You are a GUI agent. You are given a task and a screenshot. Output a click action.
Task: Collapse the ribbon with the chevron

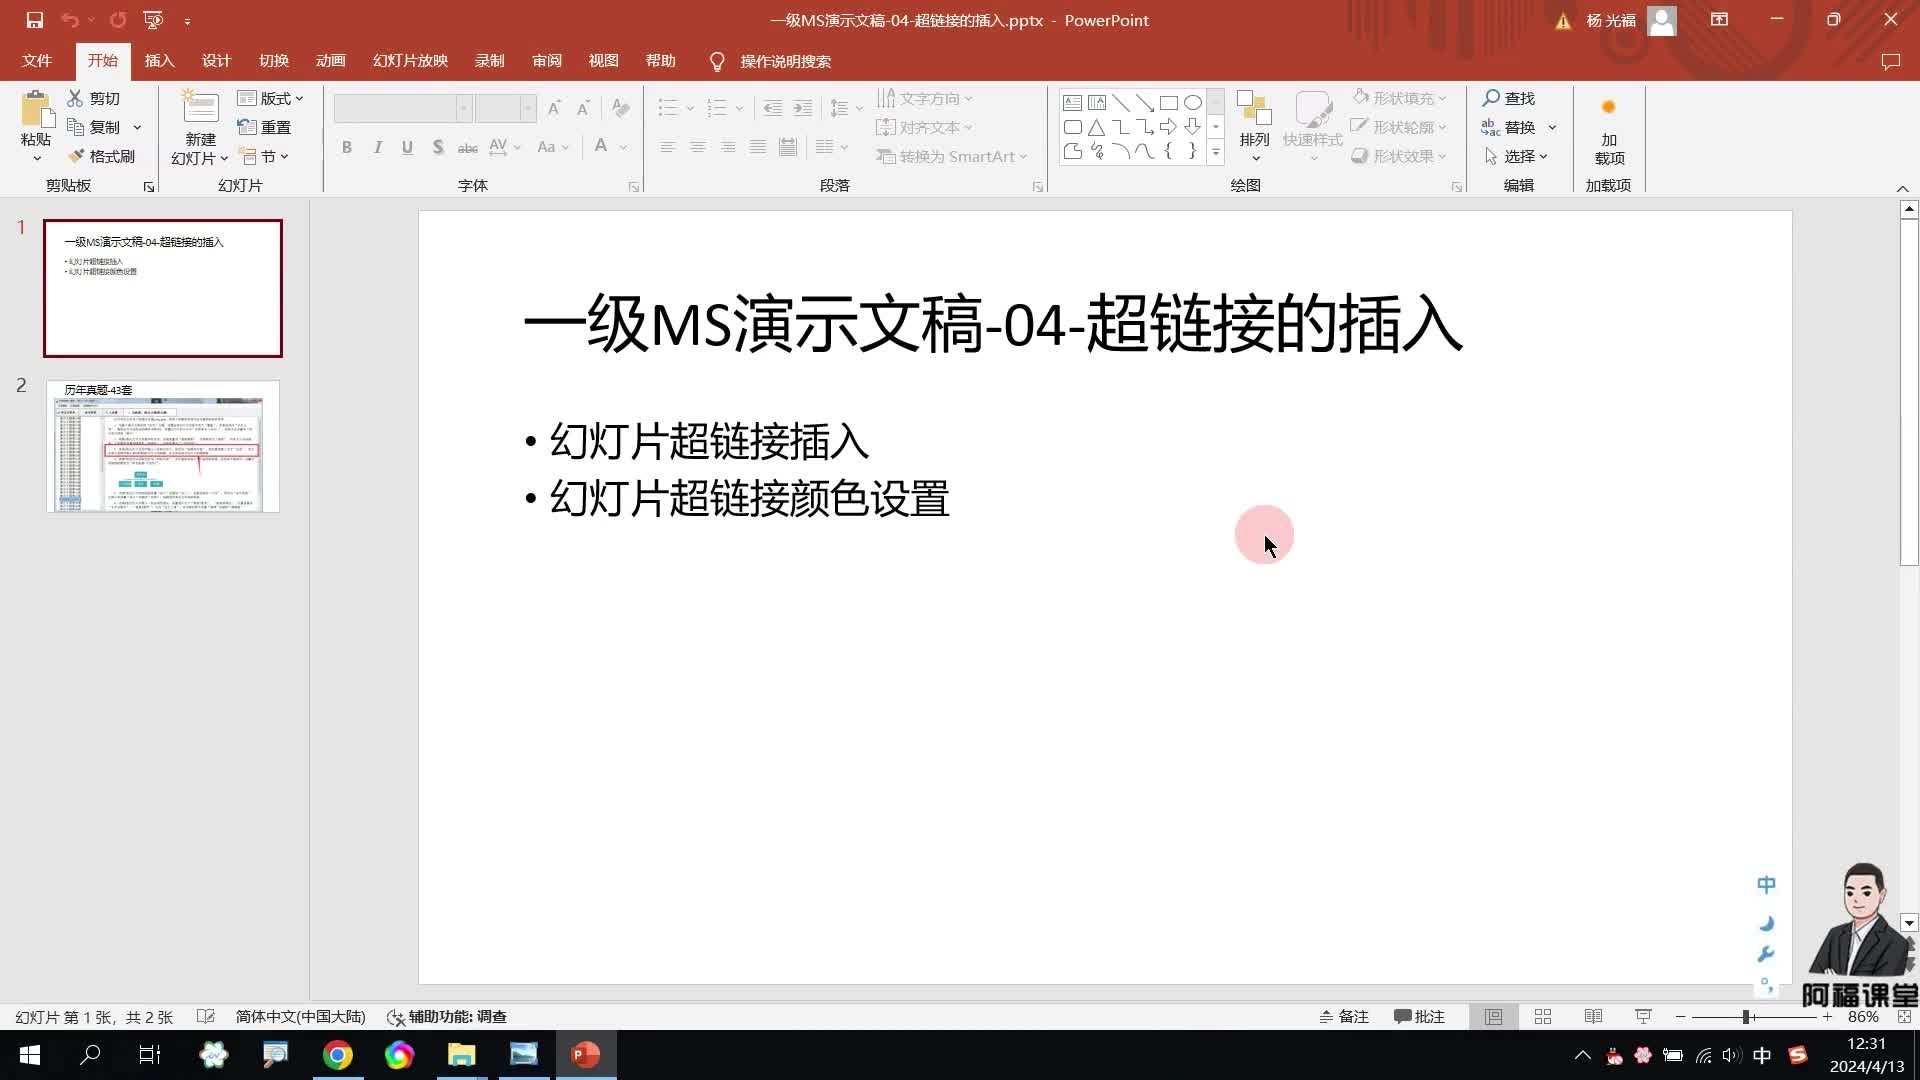(x=1902, y=188)
